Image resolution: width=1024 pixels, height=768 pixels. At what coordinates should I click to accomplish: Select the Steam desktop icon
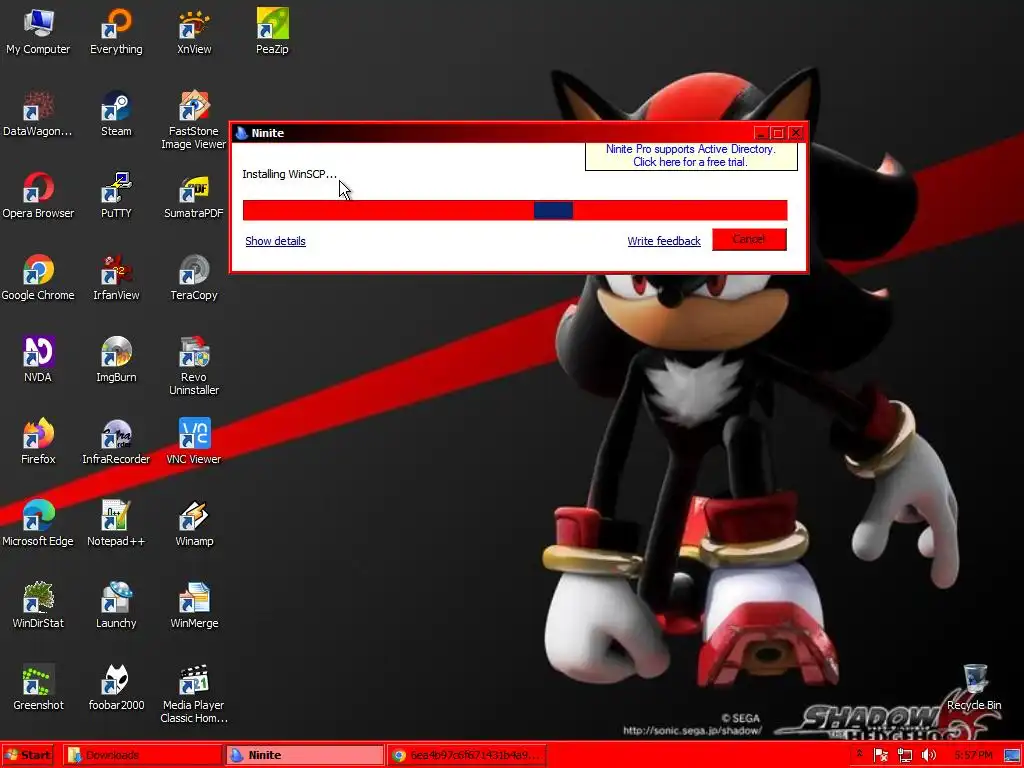point(116,114)
